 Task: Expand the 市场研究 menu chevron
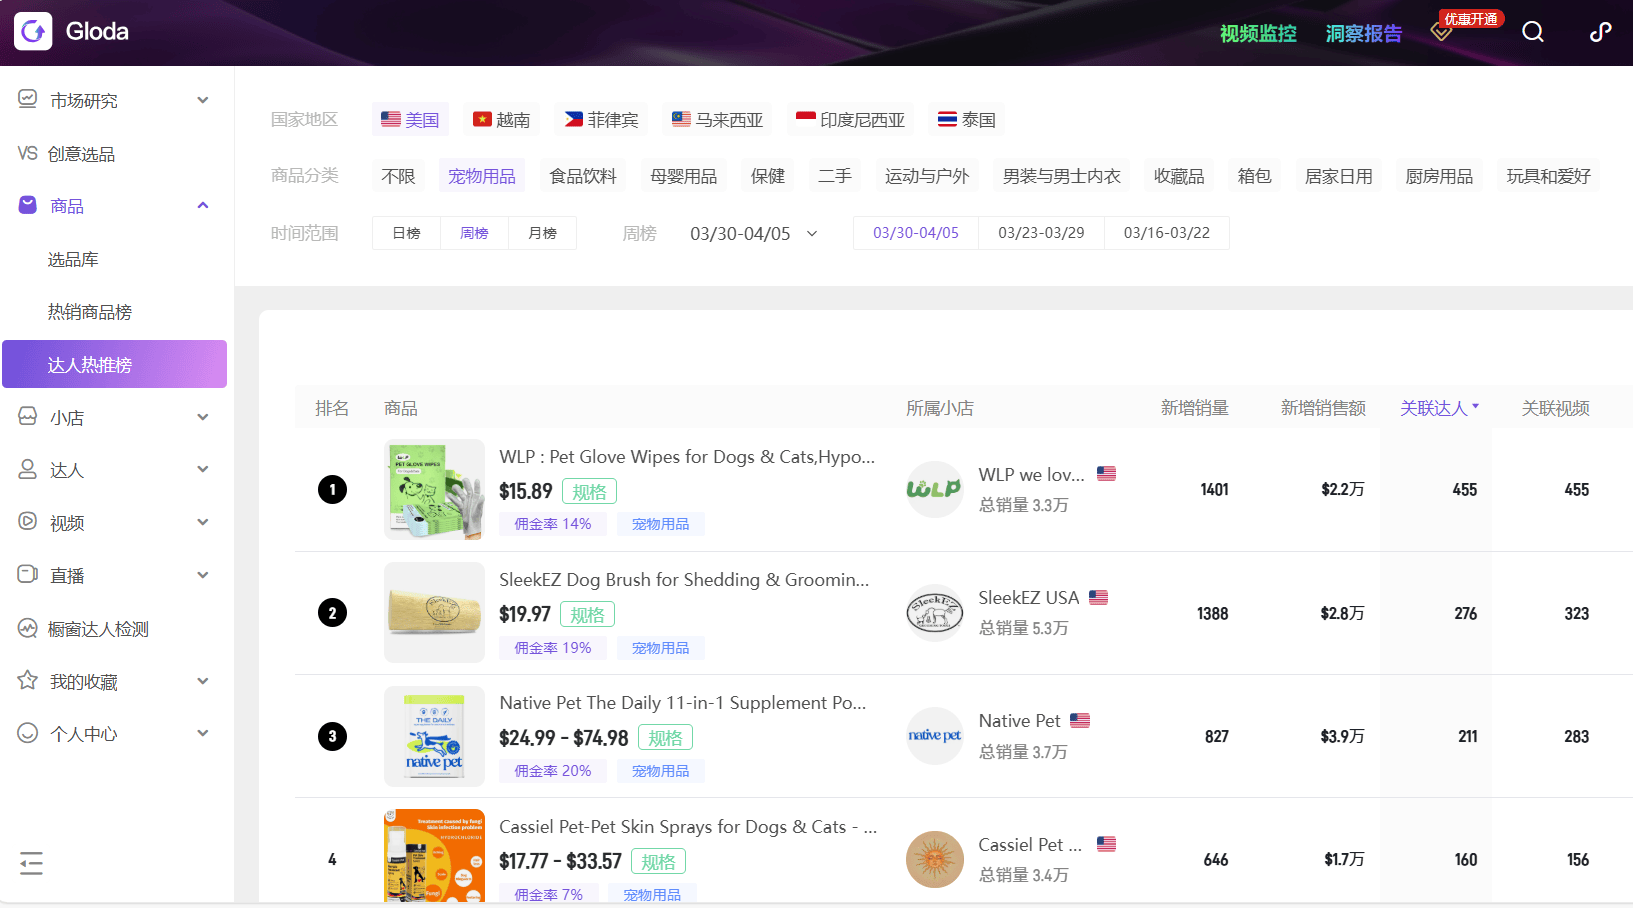203,100
